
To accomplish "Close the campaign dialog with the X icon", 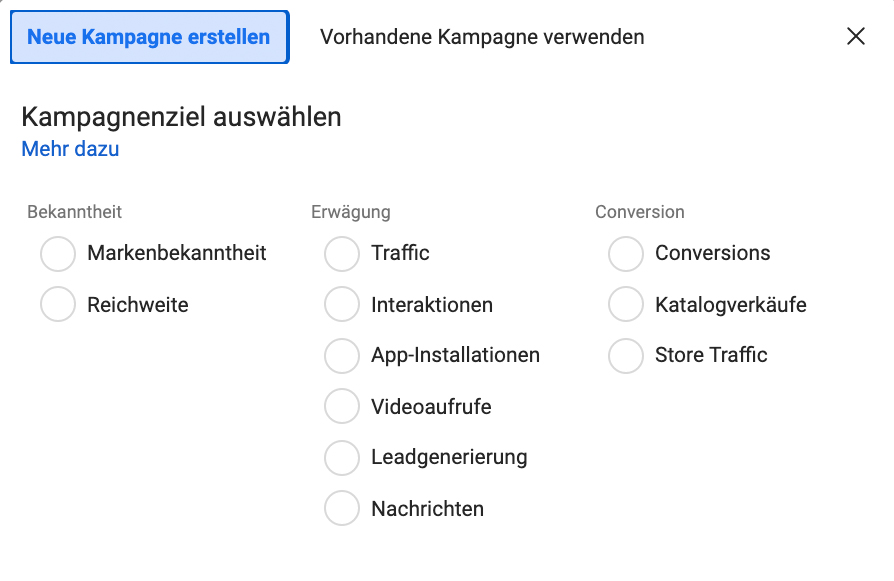I will [856, 36].
